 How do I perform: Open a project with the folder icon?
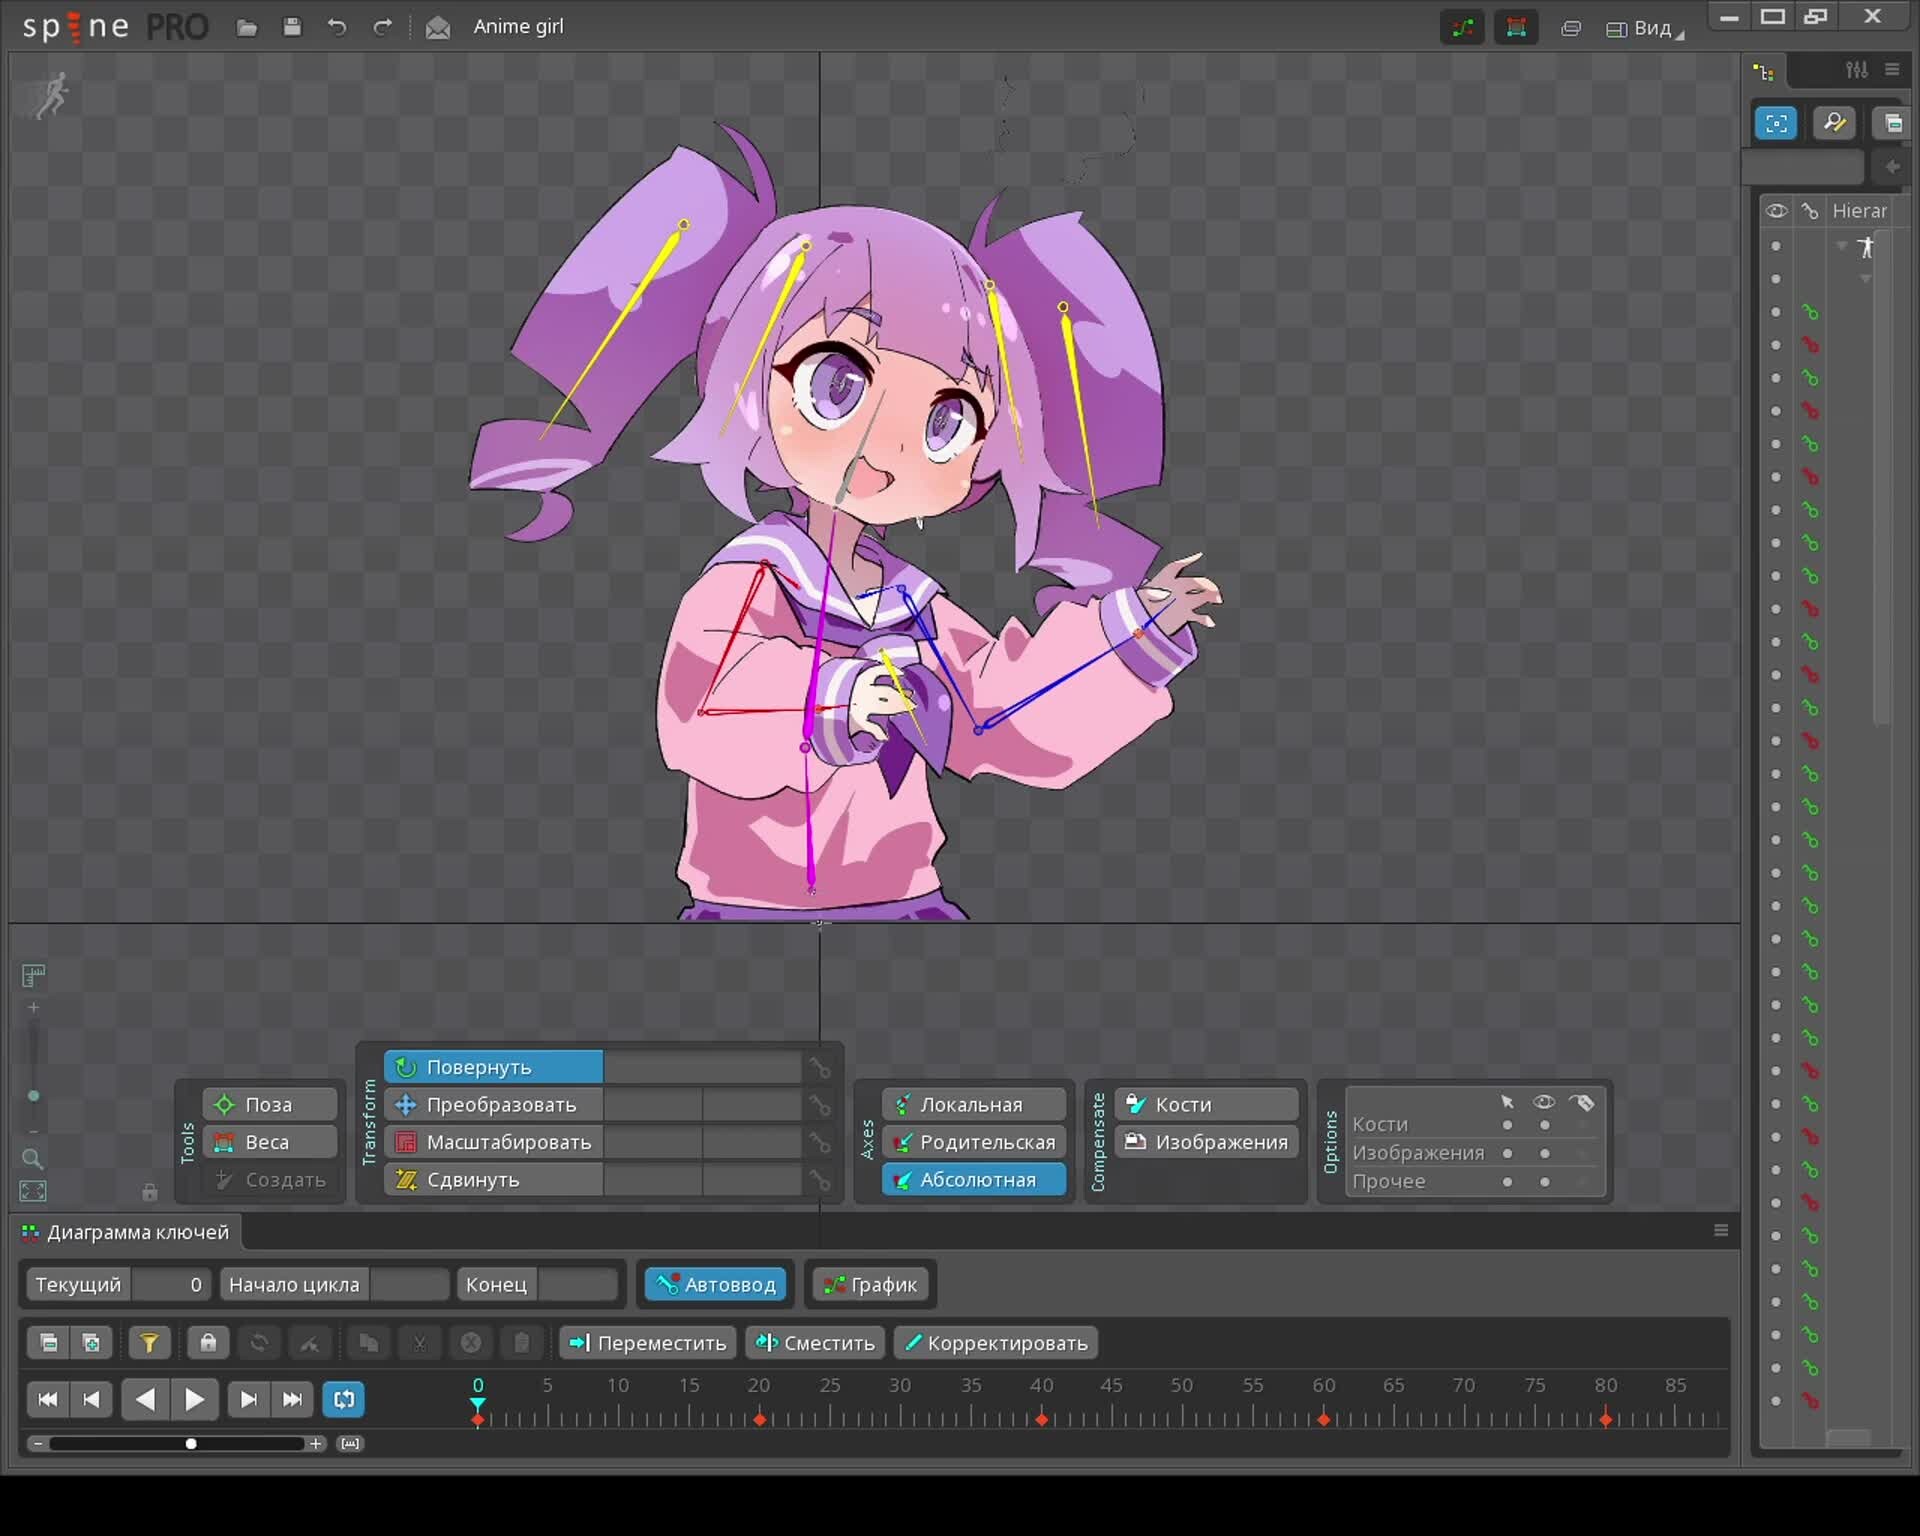tap(246, 27)
